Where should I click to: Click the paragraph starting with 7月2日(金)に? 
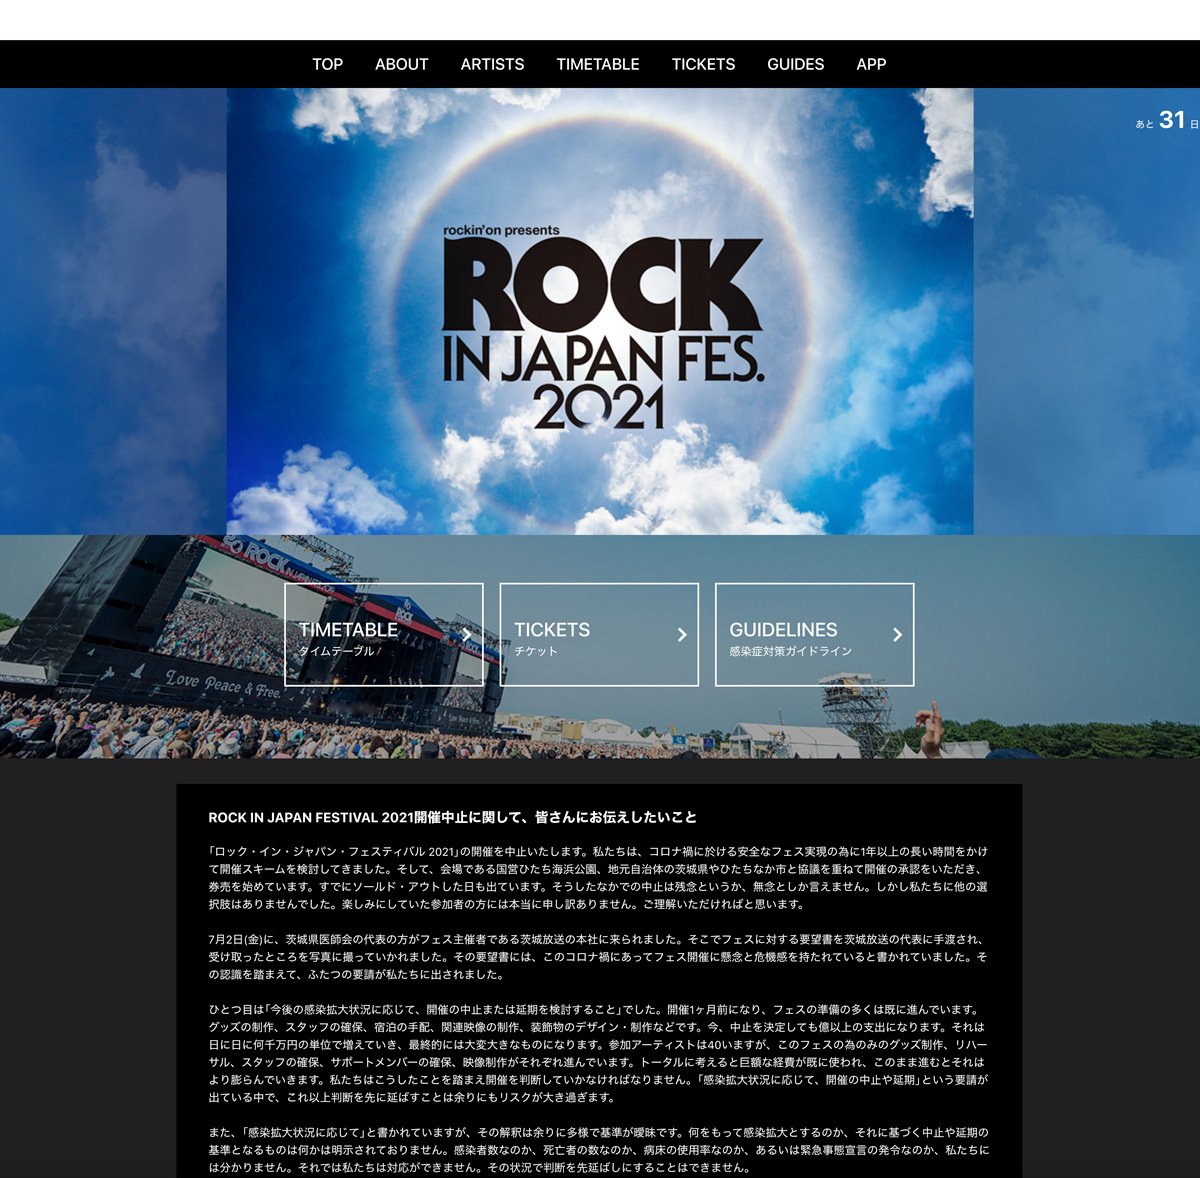pyautogui.click(x=598, y=957)
